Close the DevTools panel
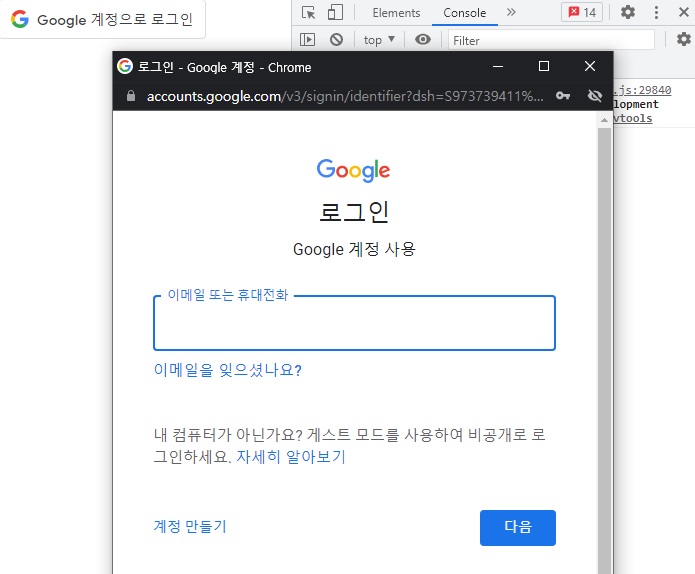 [684, 12]
